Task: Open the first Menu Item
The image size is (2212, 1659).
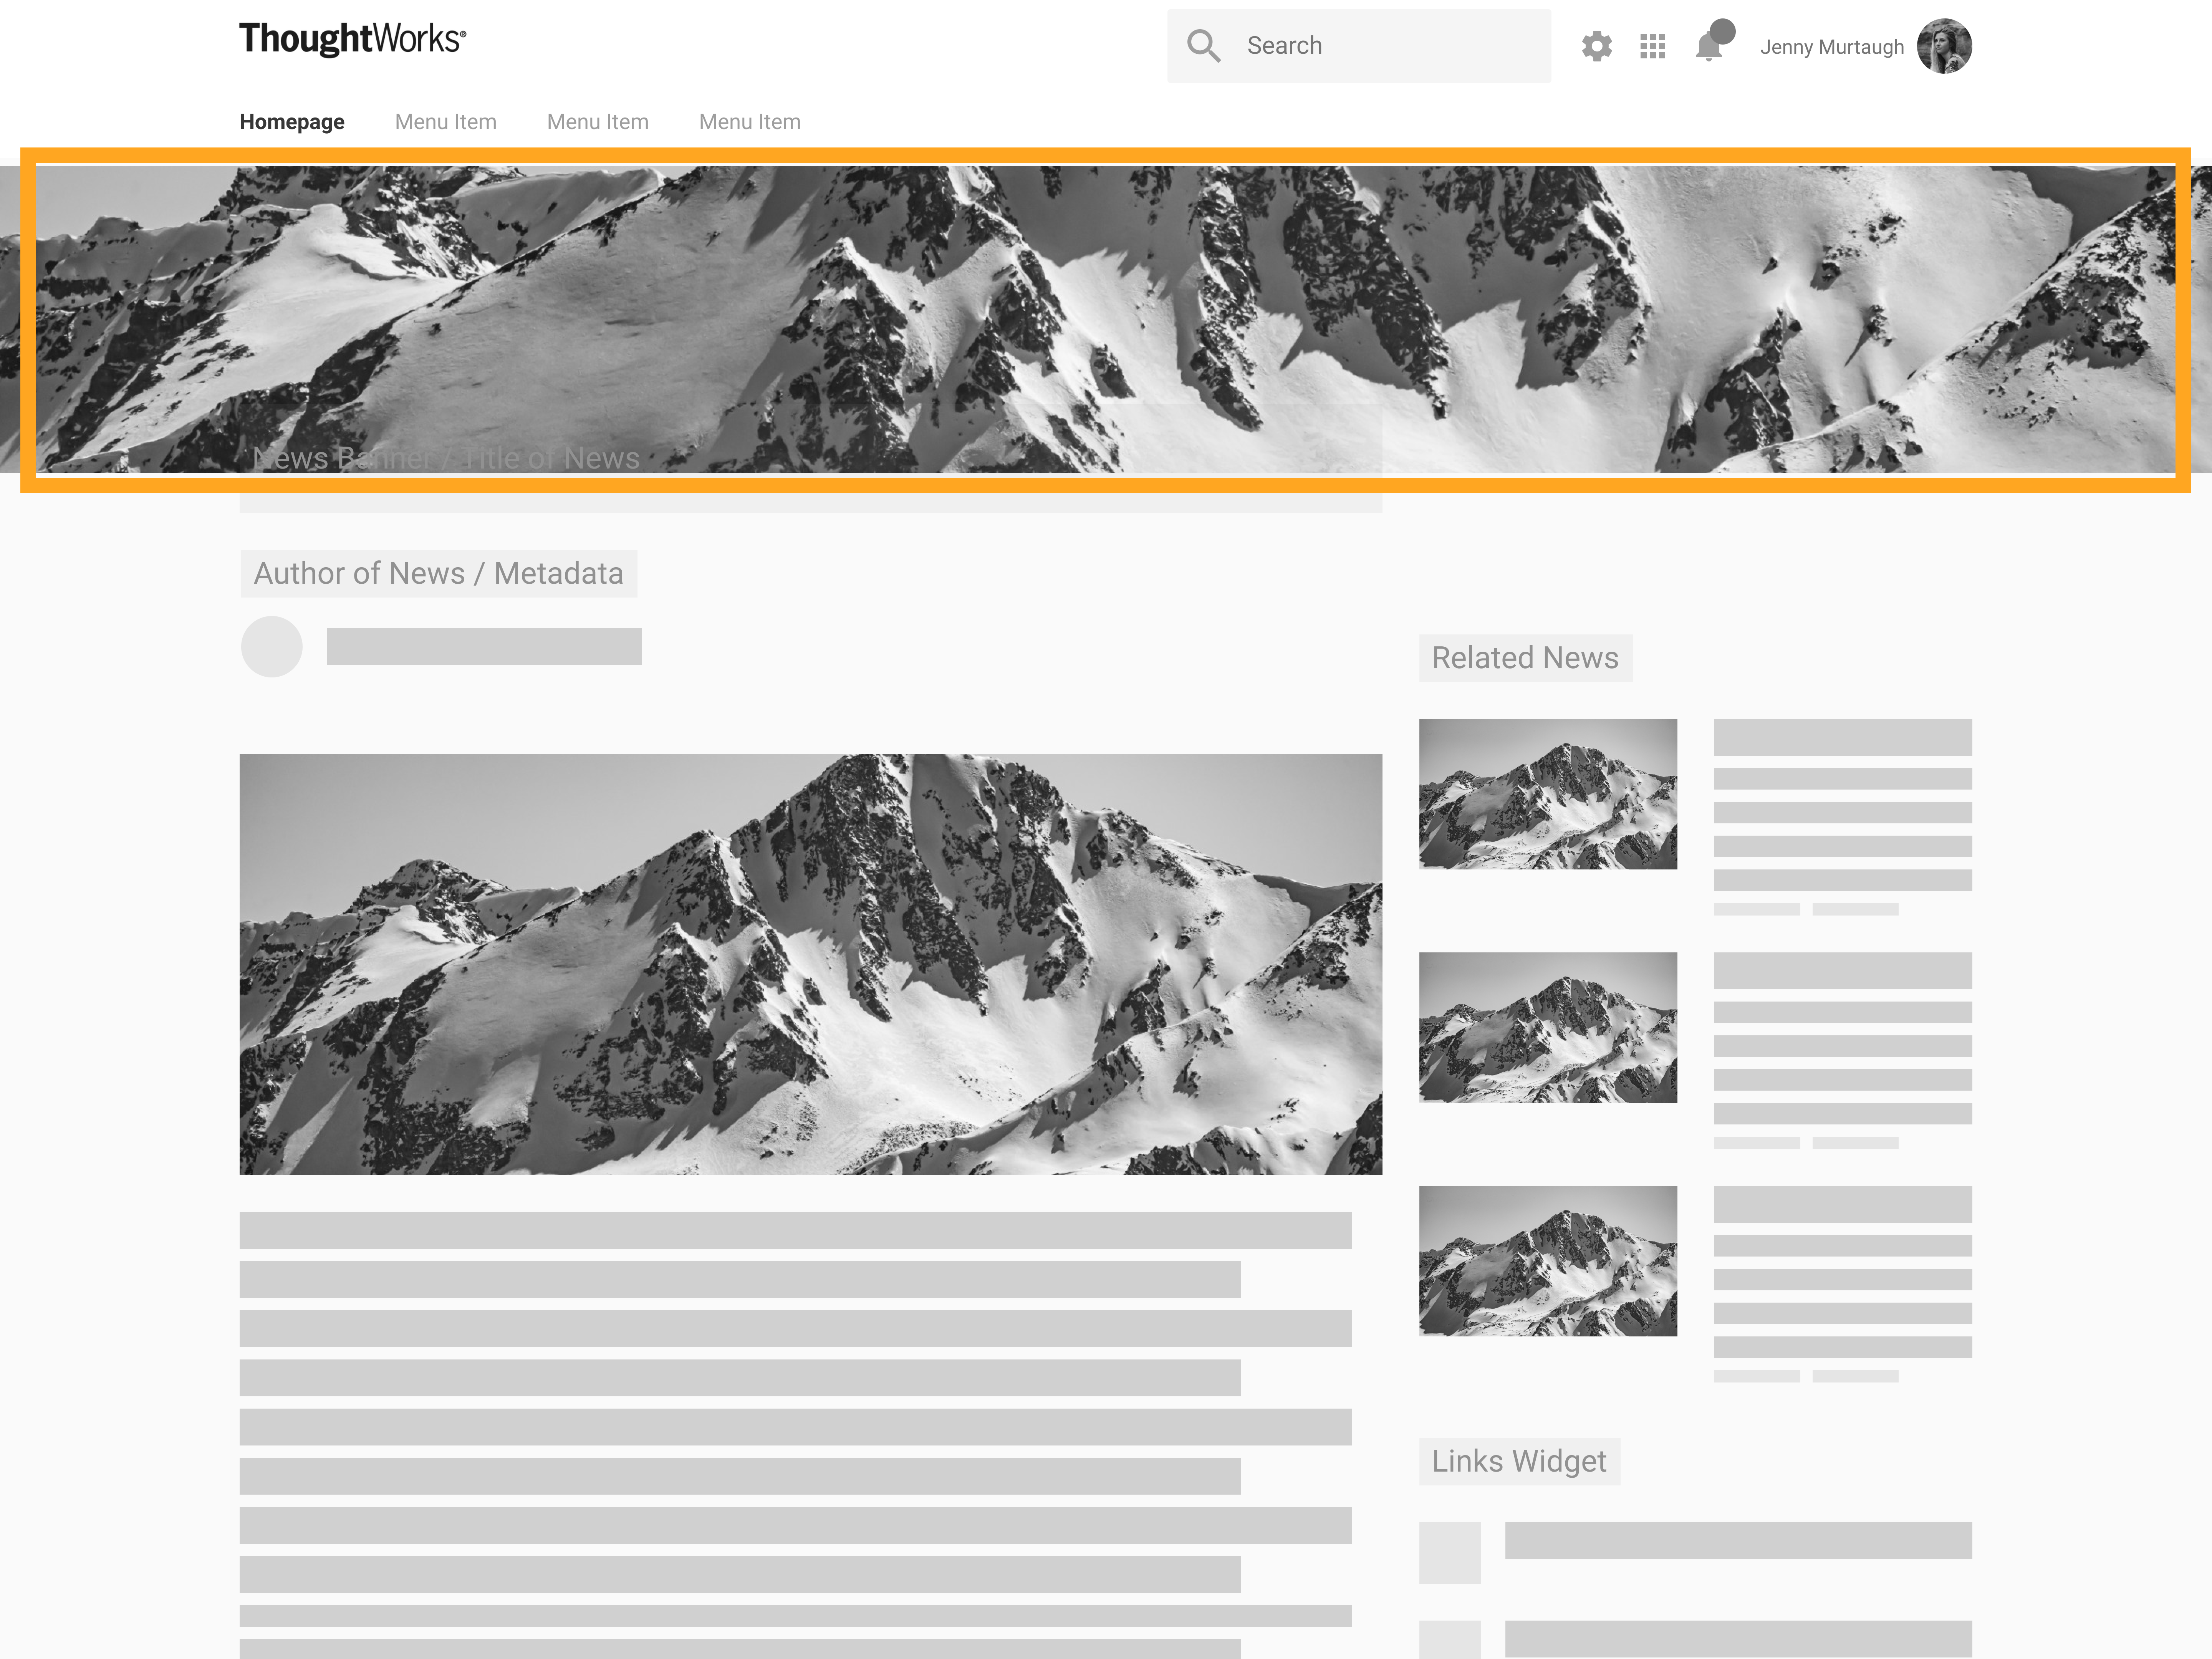Action: [445, 122]
